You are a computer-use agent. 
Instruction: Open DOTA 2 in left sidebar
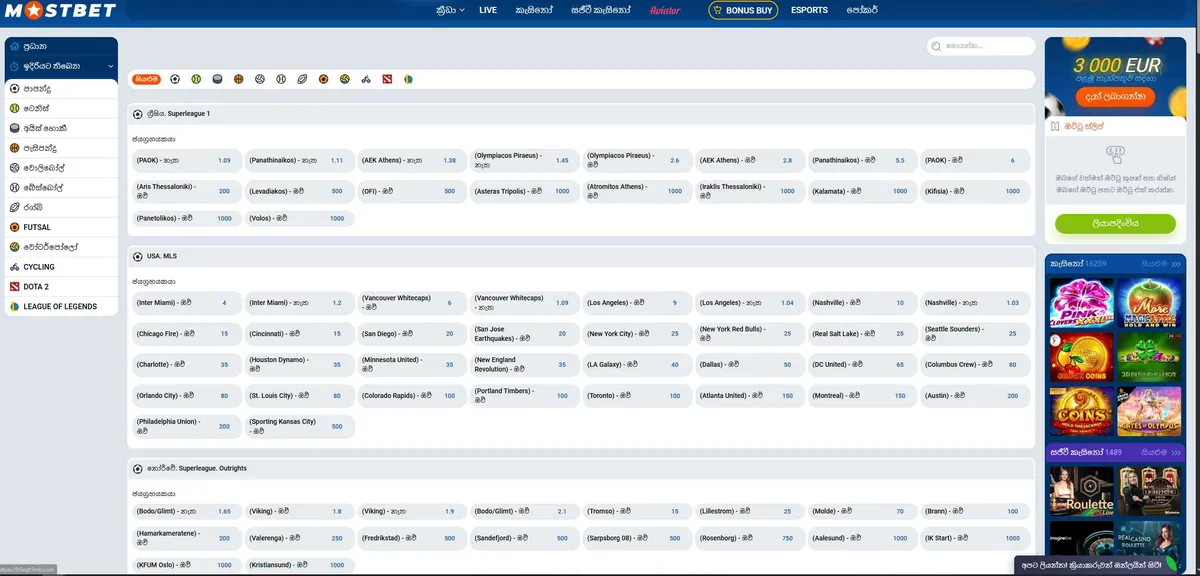click(x=61, y=287)
